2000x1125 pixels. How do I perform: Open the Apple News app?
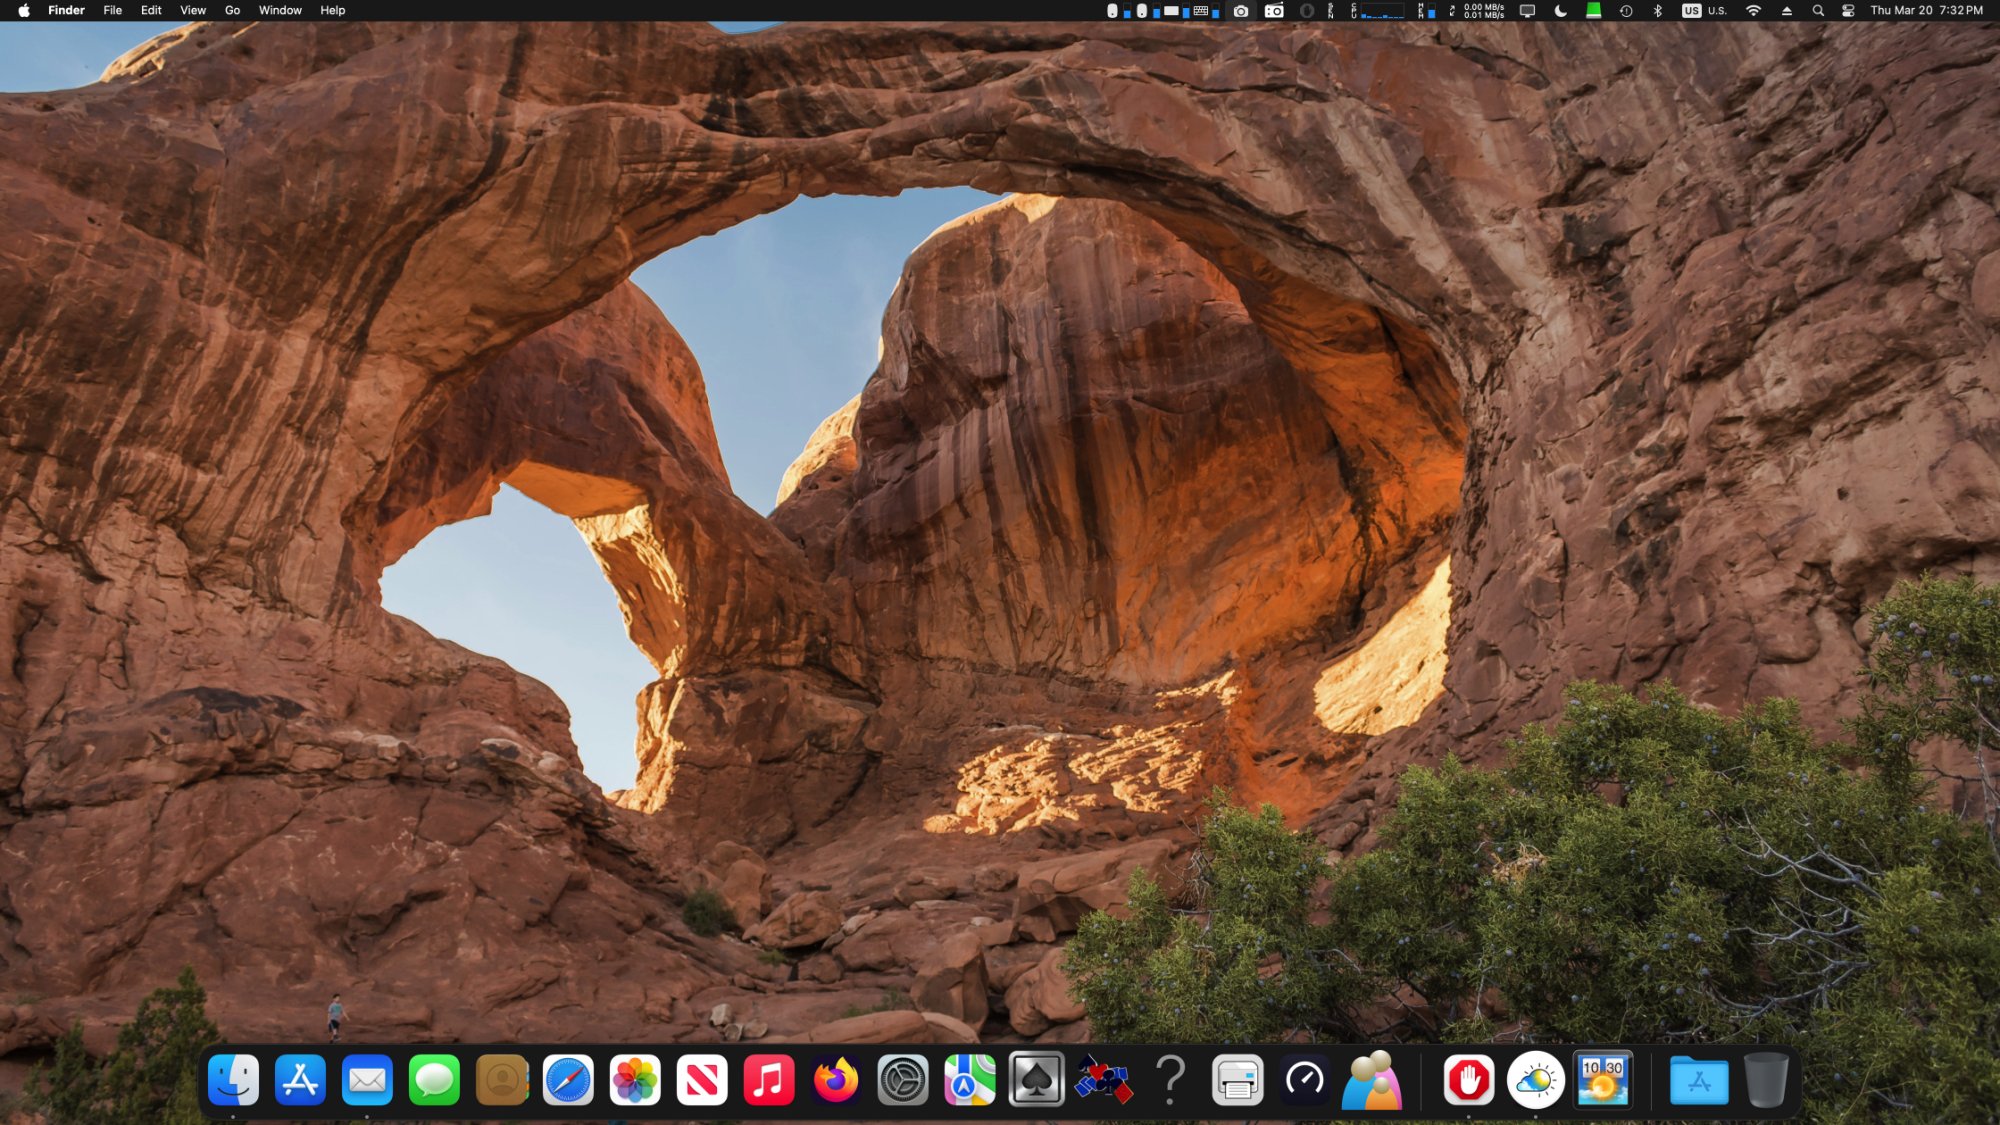pos(702,1080)
